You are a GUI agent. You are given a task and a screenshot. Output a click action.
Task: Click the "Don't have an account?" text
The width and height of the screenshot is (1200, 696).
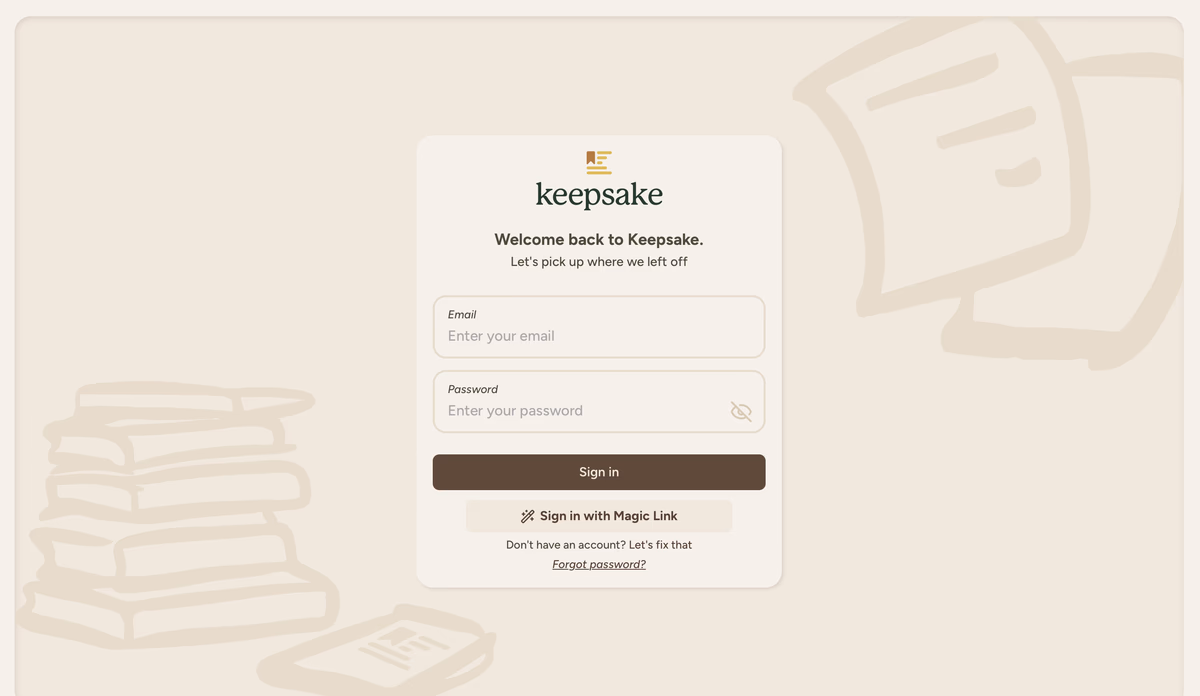[x=566, y=545]
